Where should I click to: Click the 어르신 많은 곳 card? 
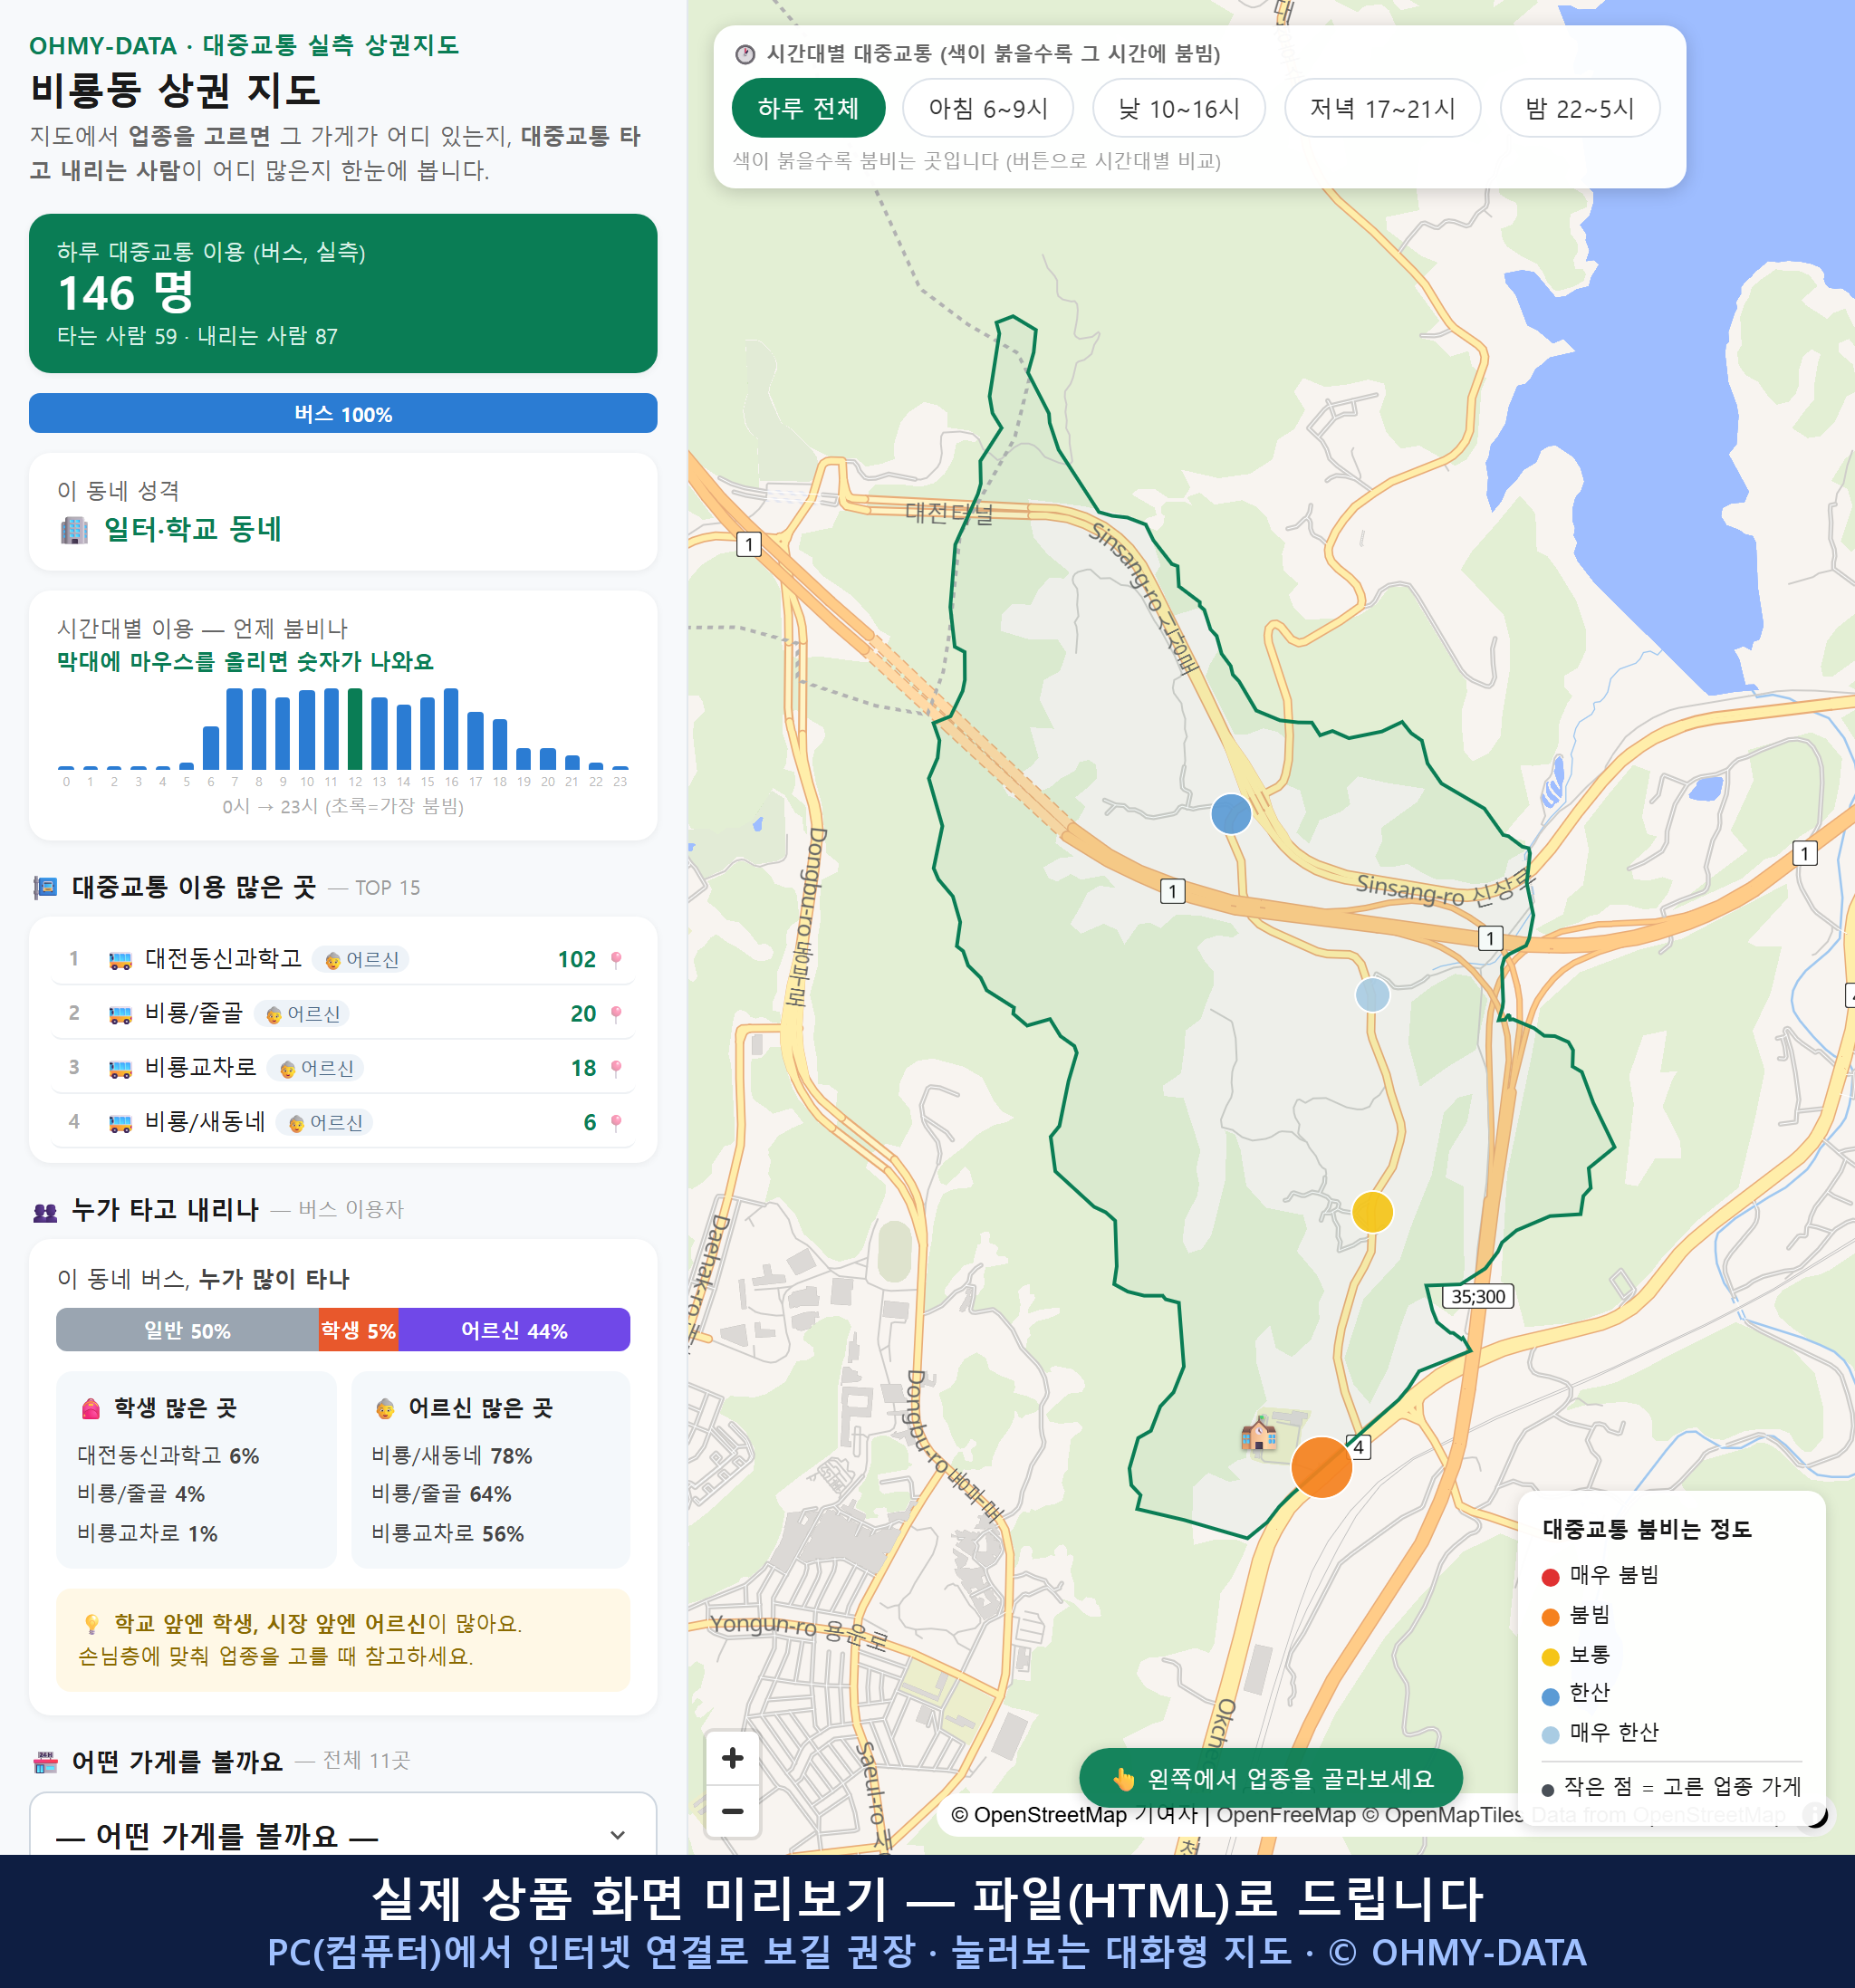pyautogui.click(x=491, y=1469)
